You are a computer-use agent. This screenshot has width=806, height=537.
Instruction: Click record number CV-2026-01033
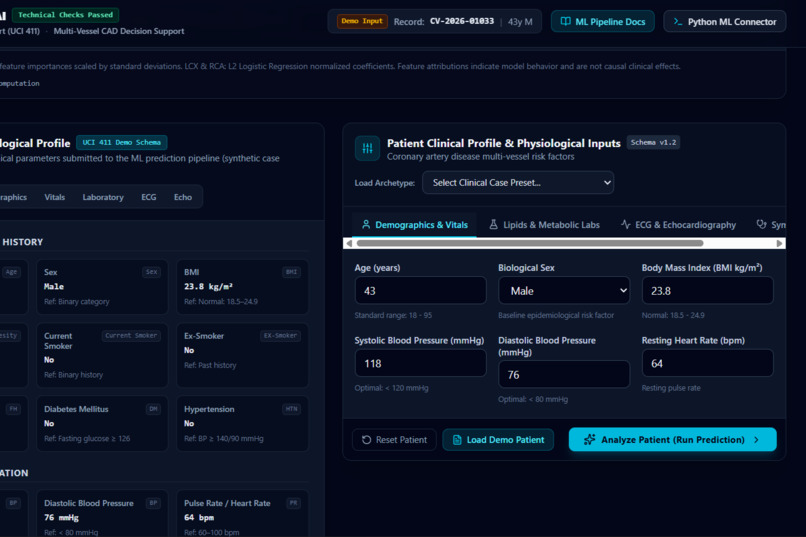[462, 21]
